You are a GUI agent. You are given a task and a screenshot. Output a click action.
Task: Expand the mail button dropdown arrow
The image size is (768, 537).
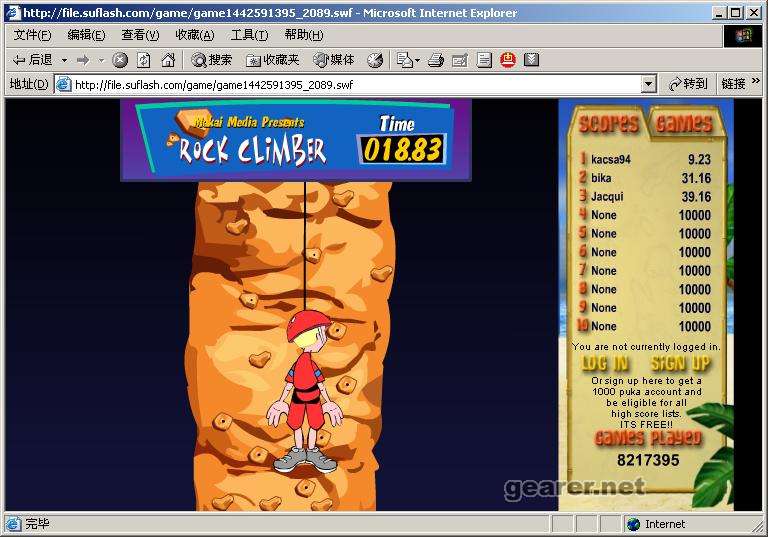pos(417,60)
